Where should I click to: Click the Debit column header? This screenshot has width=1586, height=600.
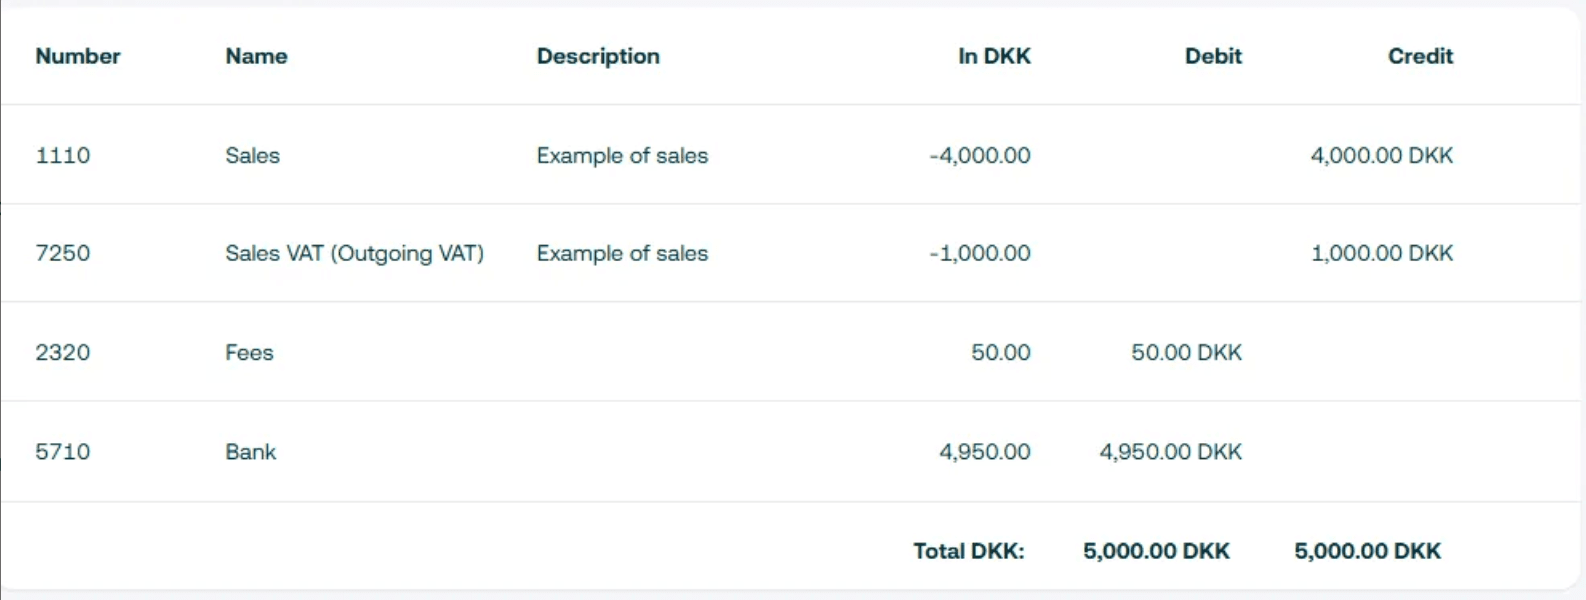point(1213,56)
